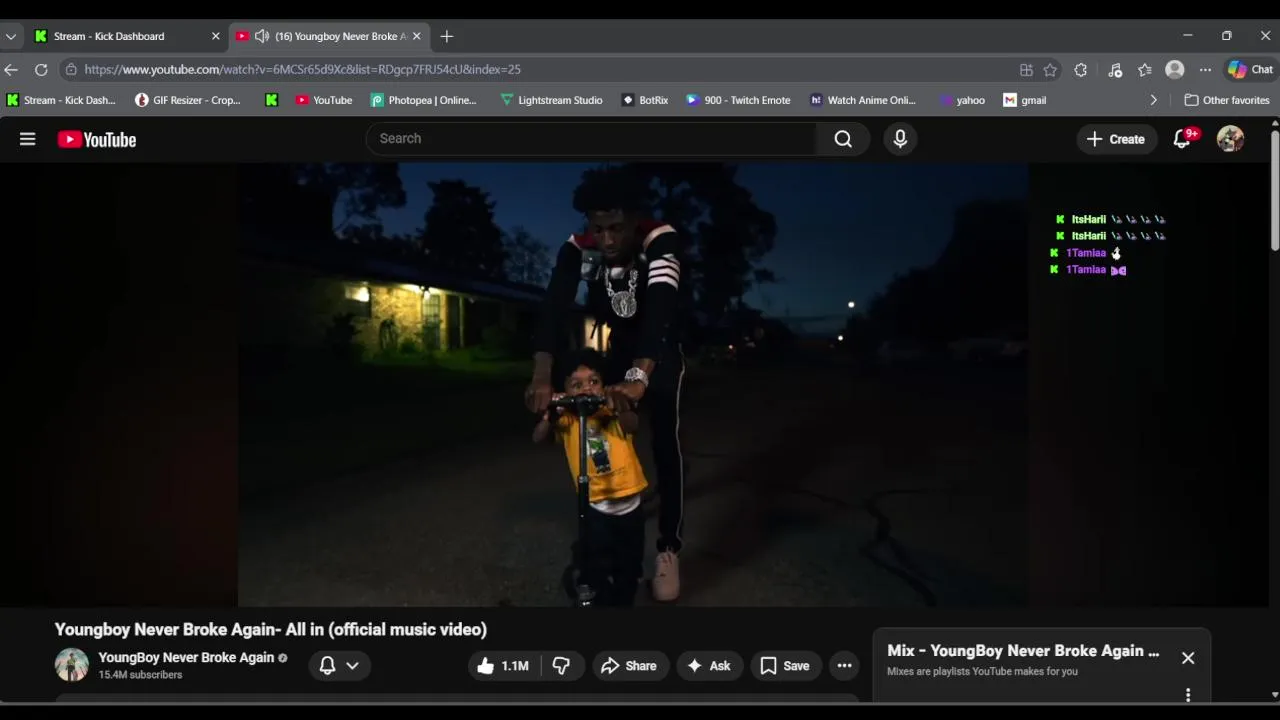Close the Stream - Kick Dashboard tab
1280x720 pixels.
coord(215,36)
